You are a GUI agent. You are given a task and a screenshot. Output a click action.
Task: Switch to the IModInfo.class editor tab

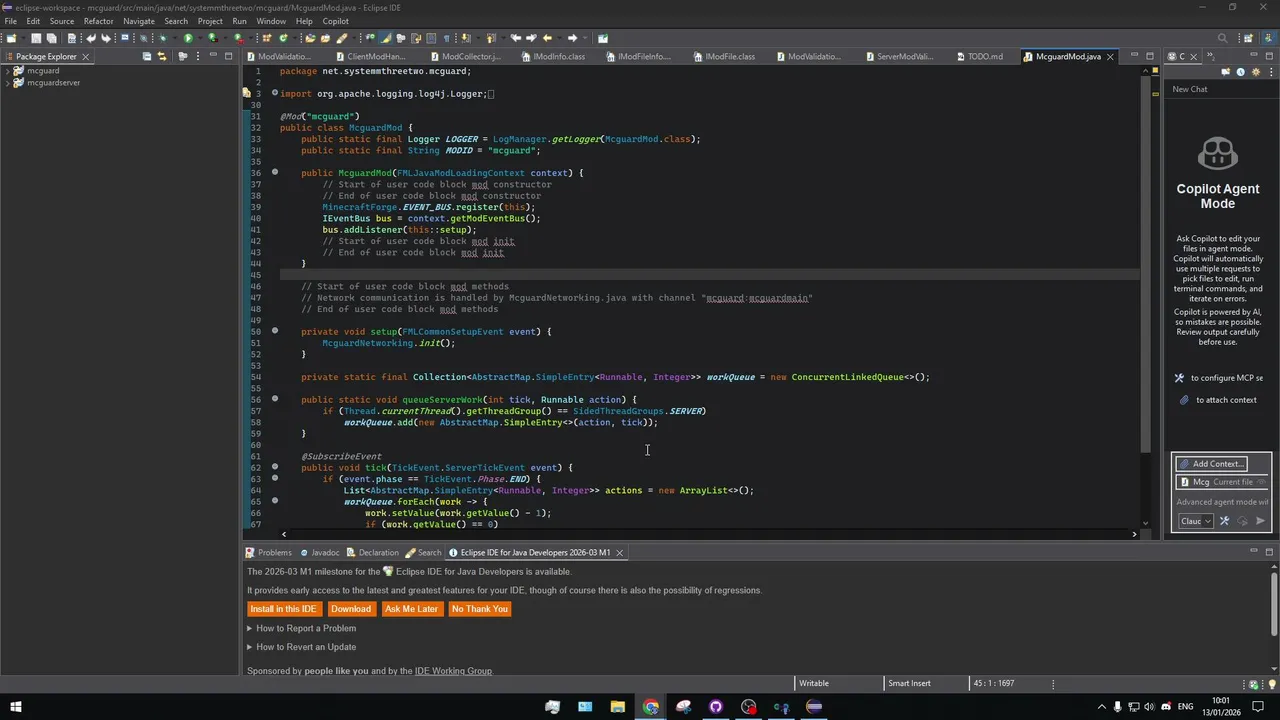552,57
